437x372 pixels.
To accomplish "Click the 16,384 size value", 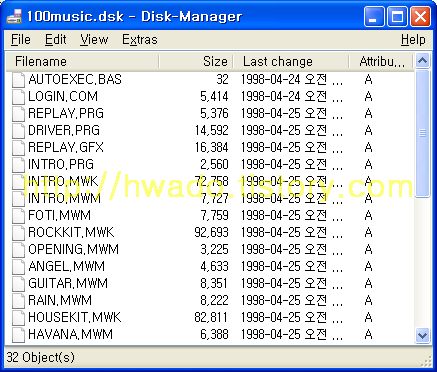I will [x=212, y=148].
